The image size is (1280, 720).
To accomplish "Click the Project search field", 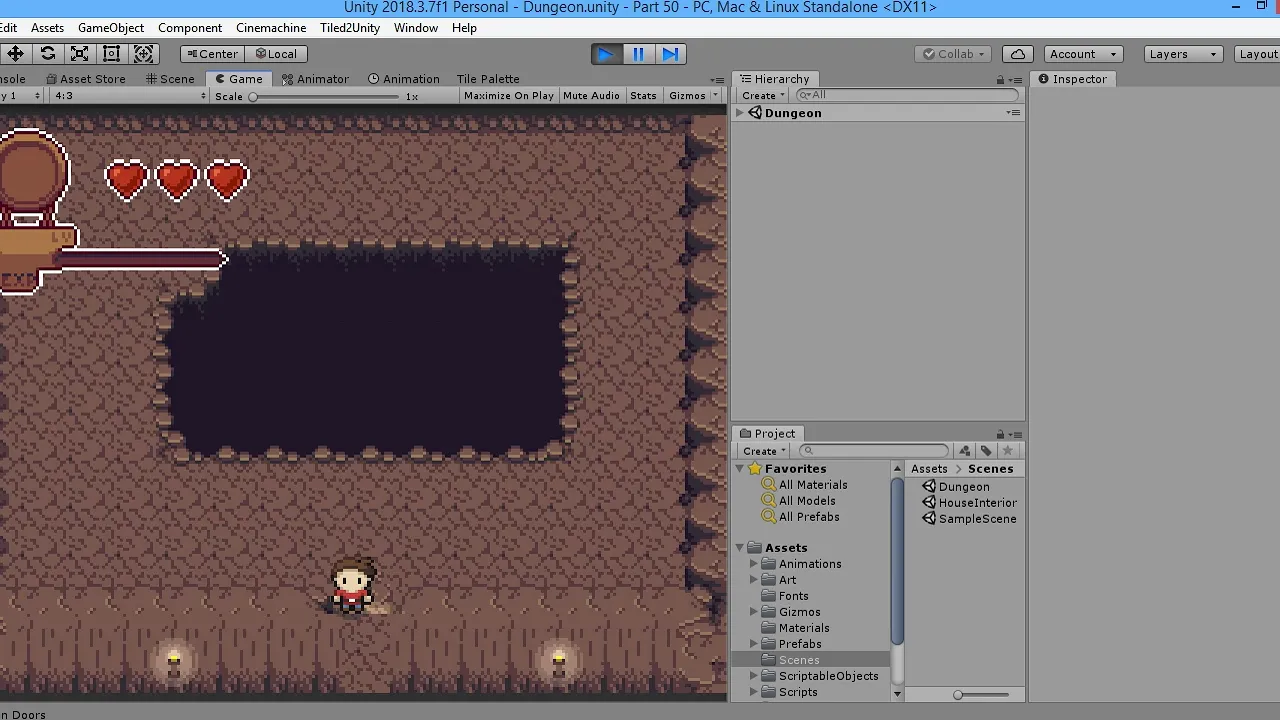I will [872, 451].
